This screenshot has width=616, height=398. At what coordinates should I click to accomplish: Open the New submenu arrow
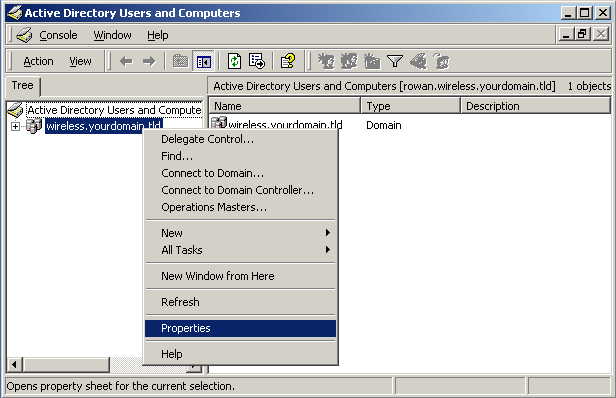click(x=328, y=233)
